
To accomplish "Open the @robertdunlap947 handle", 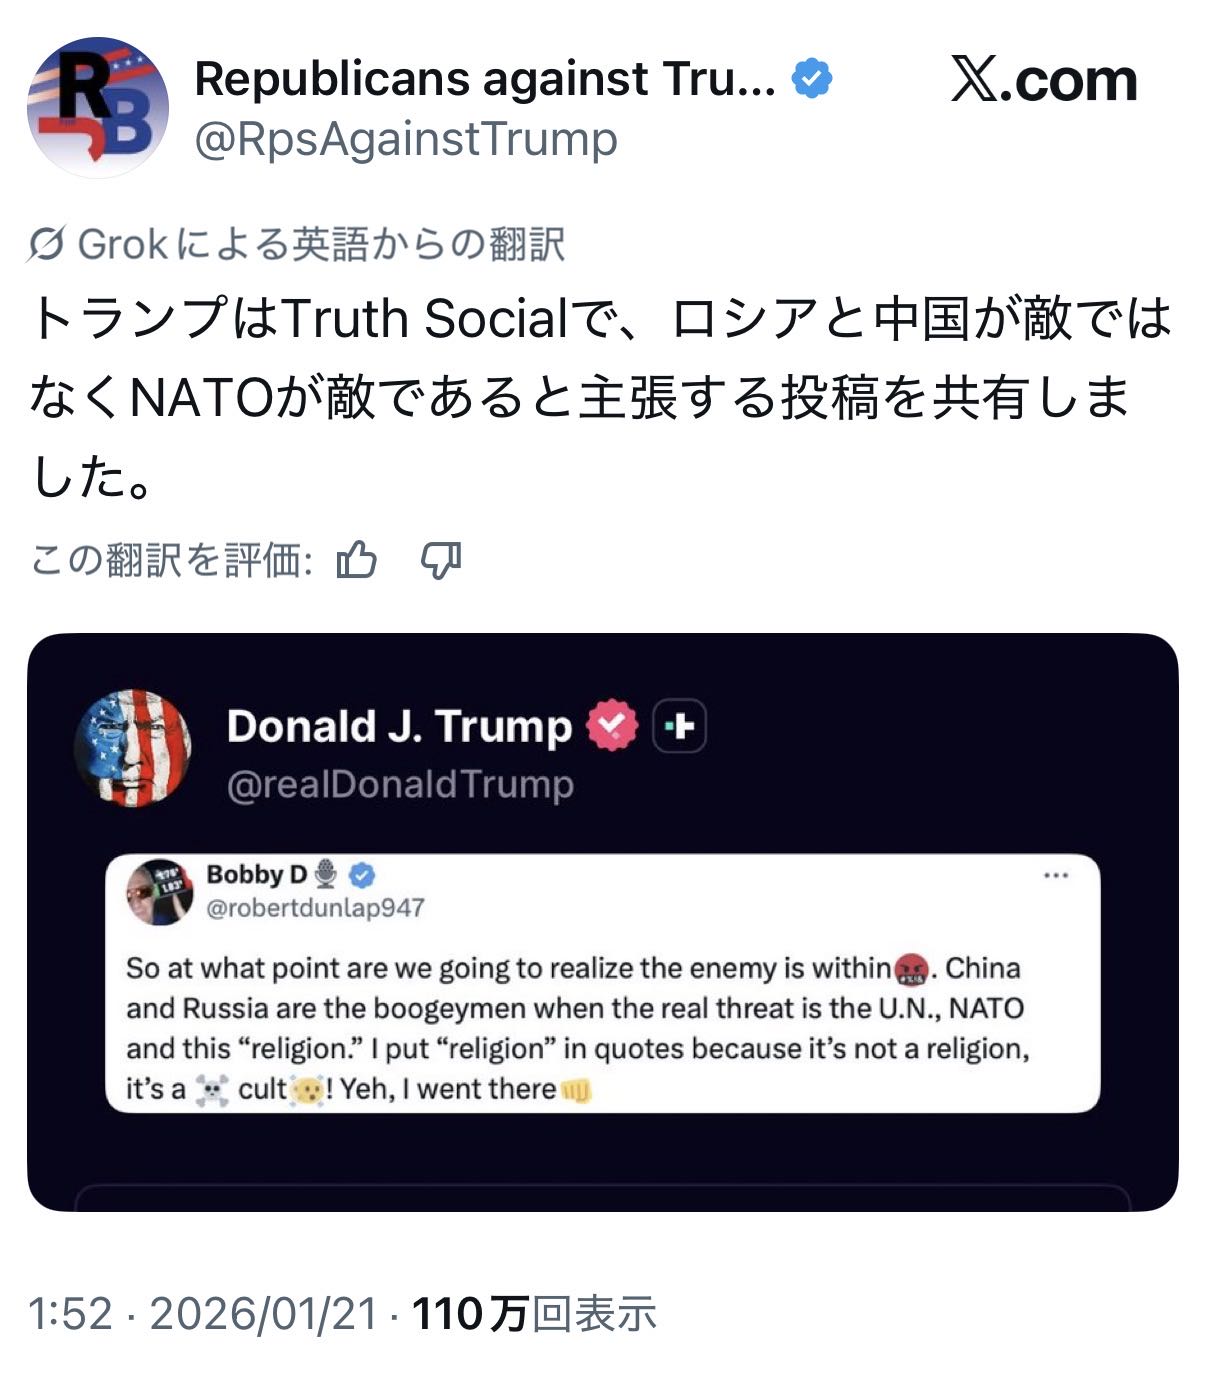I will coord(315,908).
